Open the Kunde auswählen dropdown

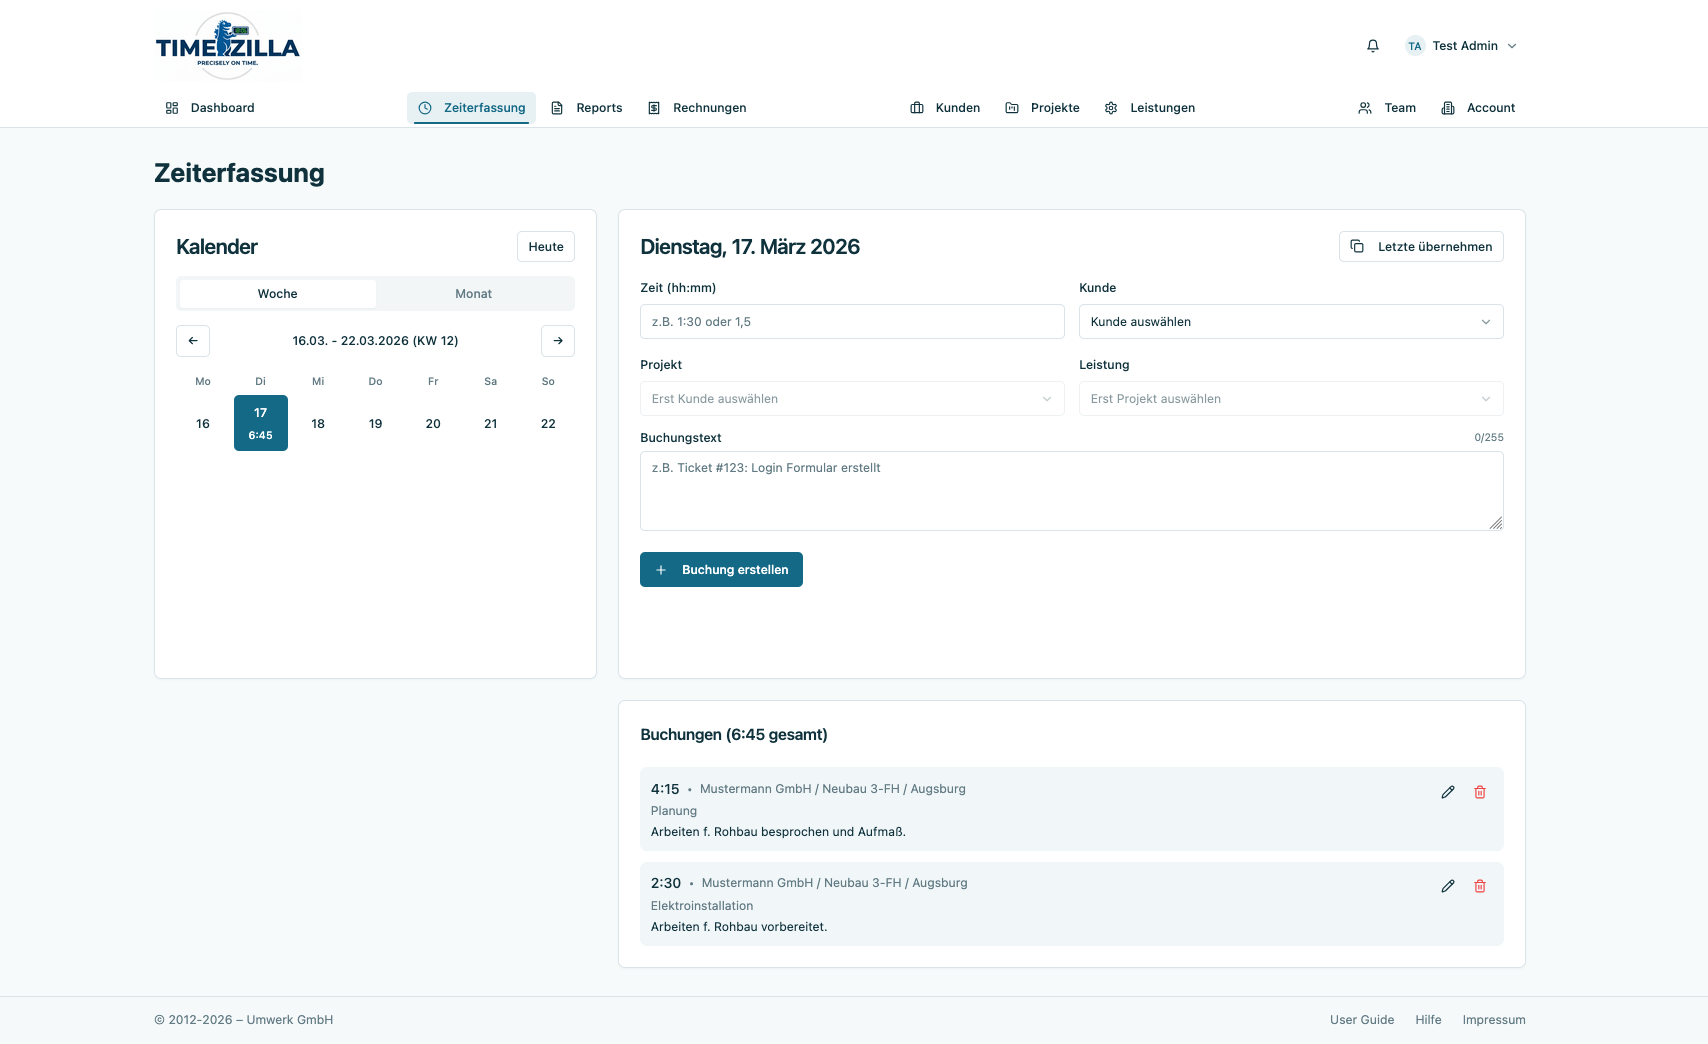(x=1291, y=322)
